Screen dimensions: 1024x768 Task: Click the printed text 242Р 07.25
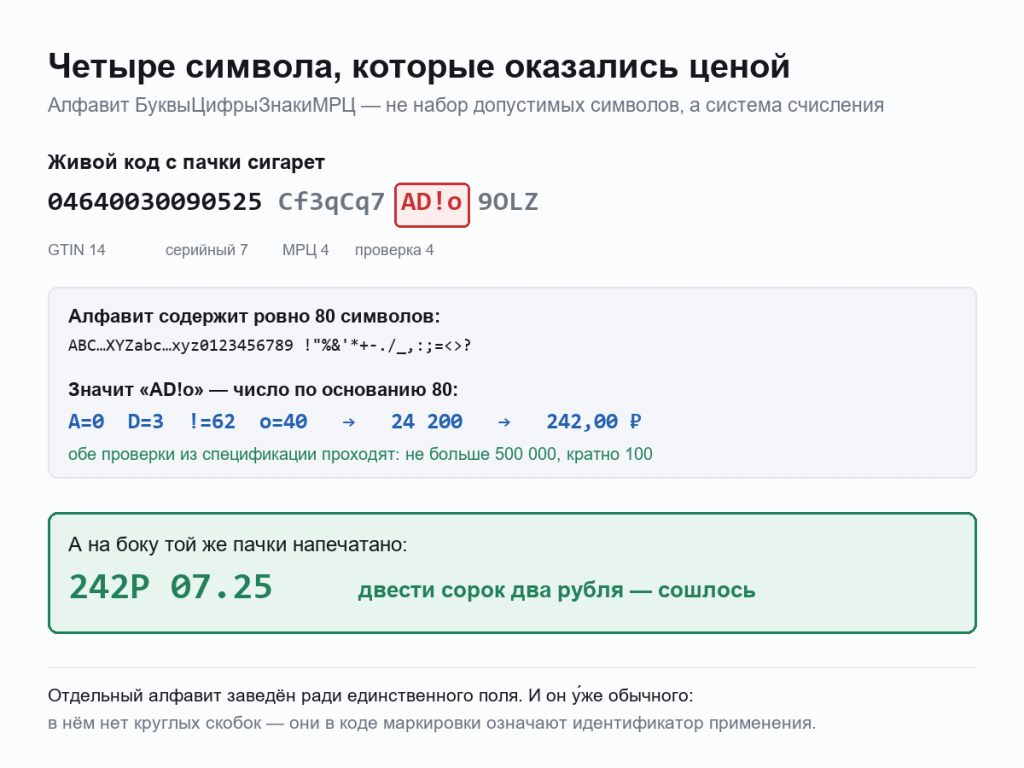[x=170, y=587]
